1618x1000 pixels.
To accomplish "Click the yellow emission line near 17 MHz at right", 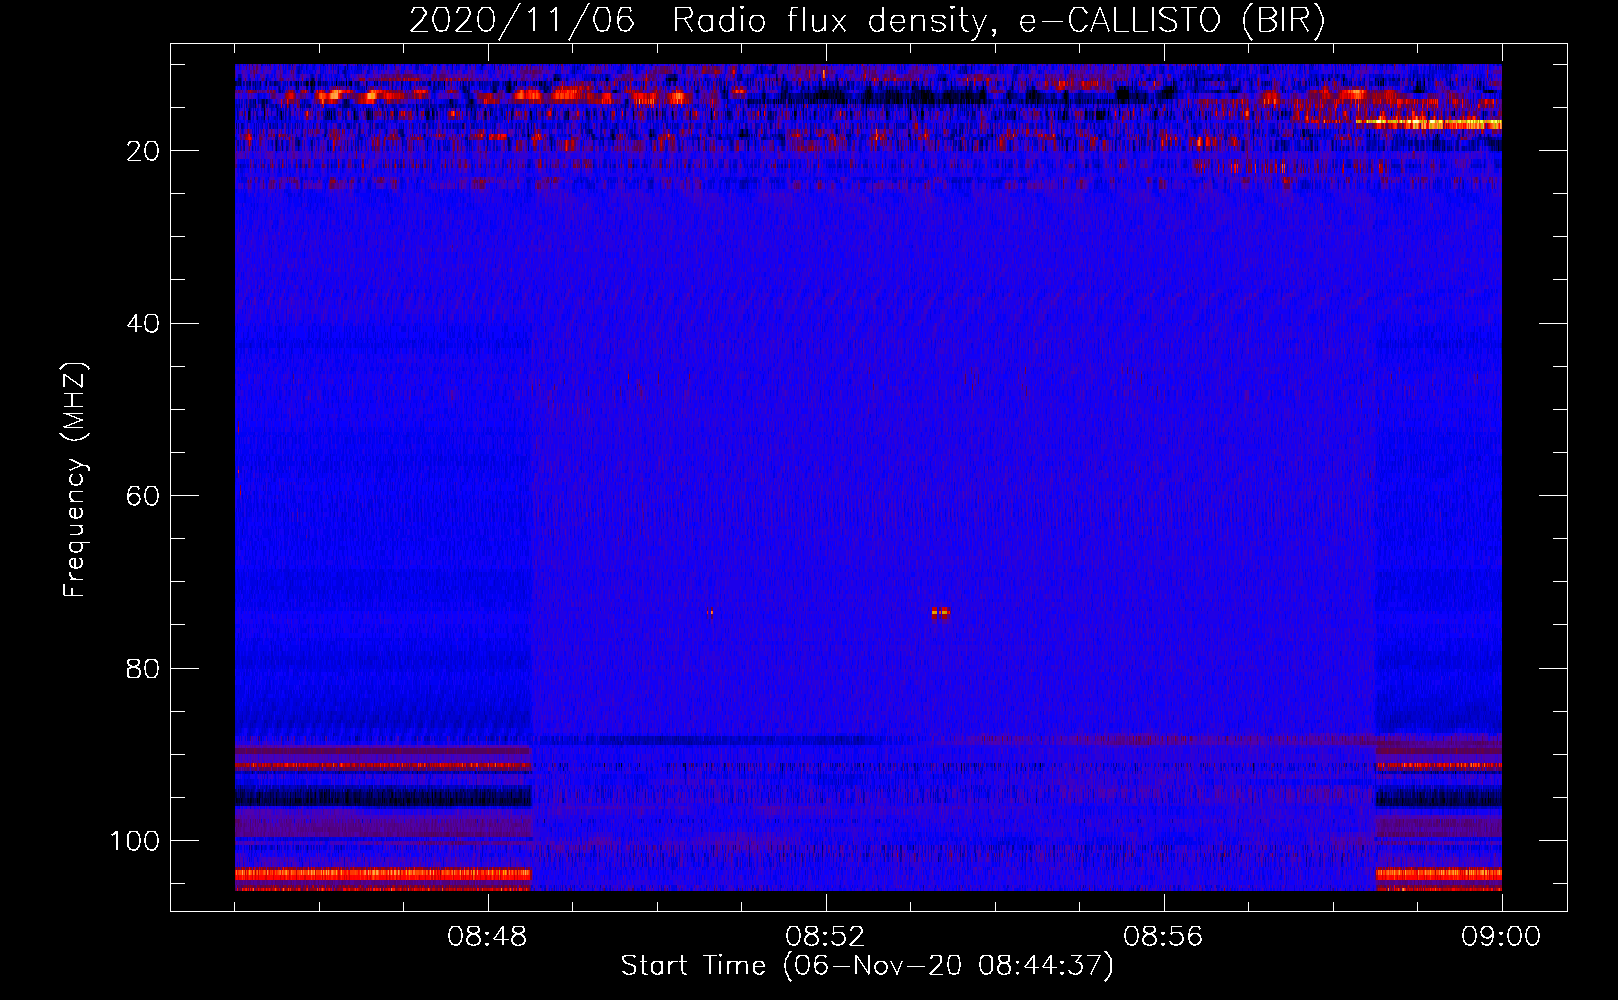I will pos(1430,124).
